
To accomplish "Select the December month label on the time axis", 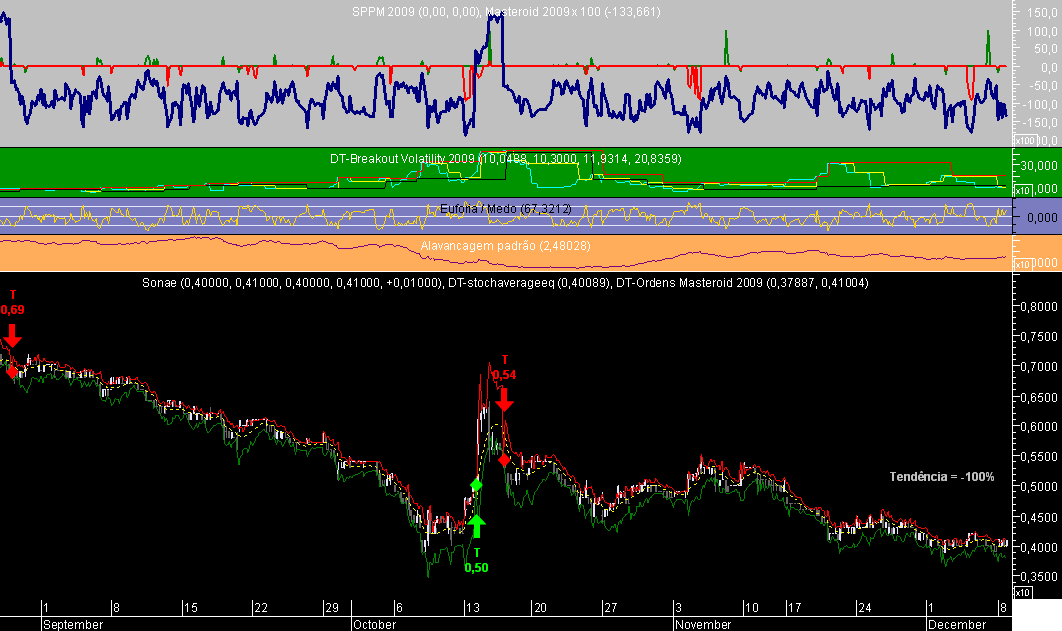I will (957, 624).
